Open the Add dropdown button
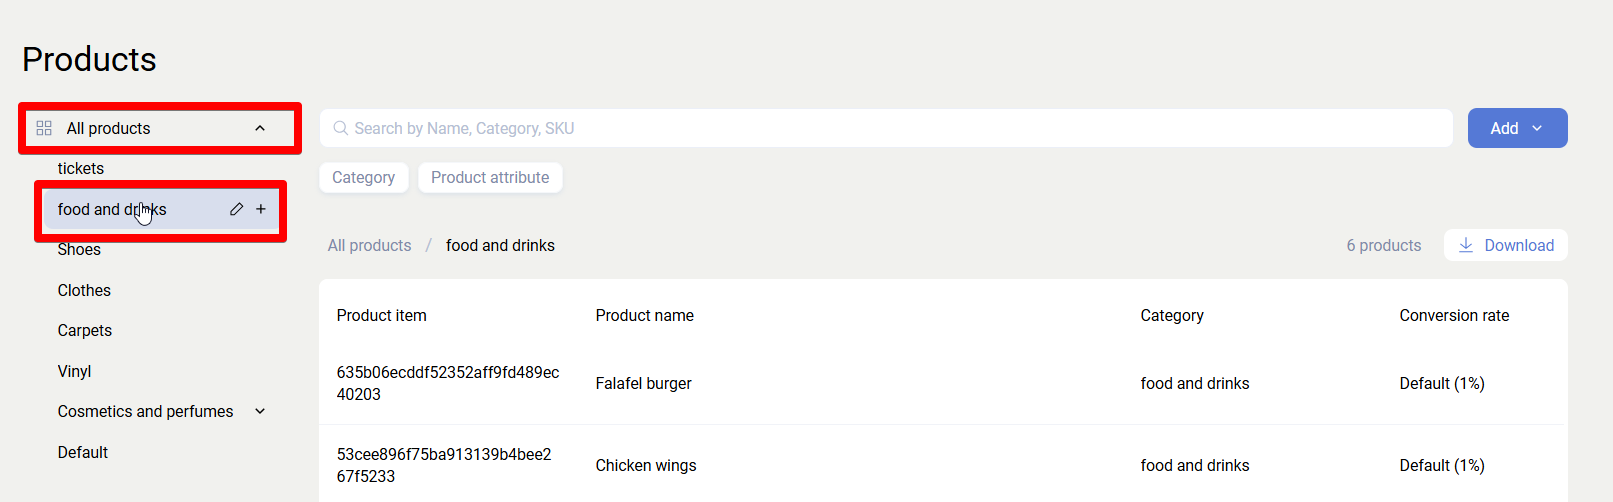The image size is (1613, 502). [1517, 128]
